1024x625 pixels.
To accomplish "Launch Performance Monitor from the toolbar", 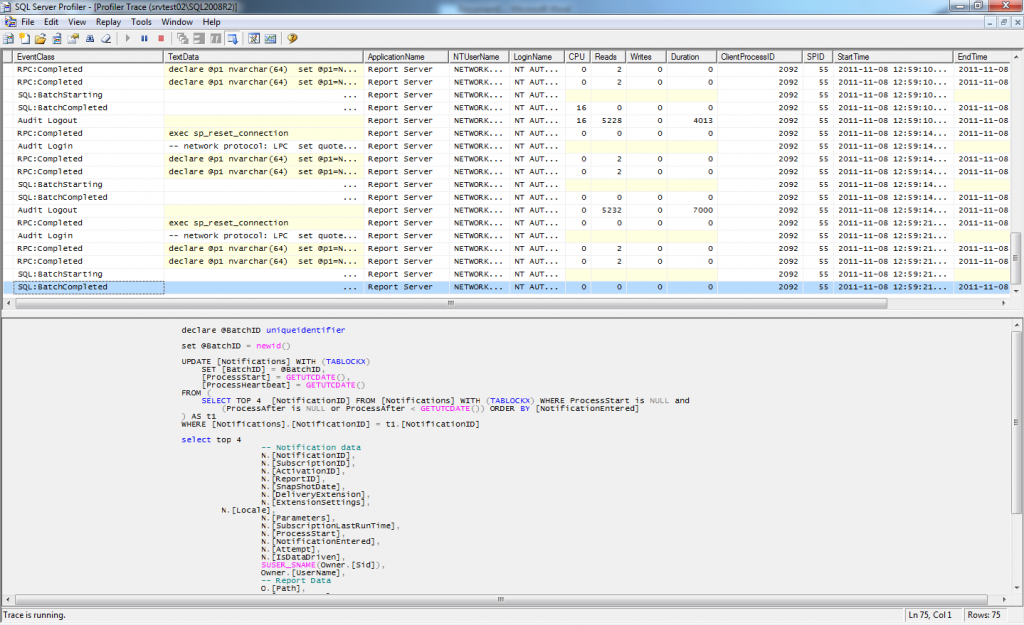I will point(270,38).
